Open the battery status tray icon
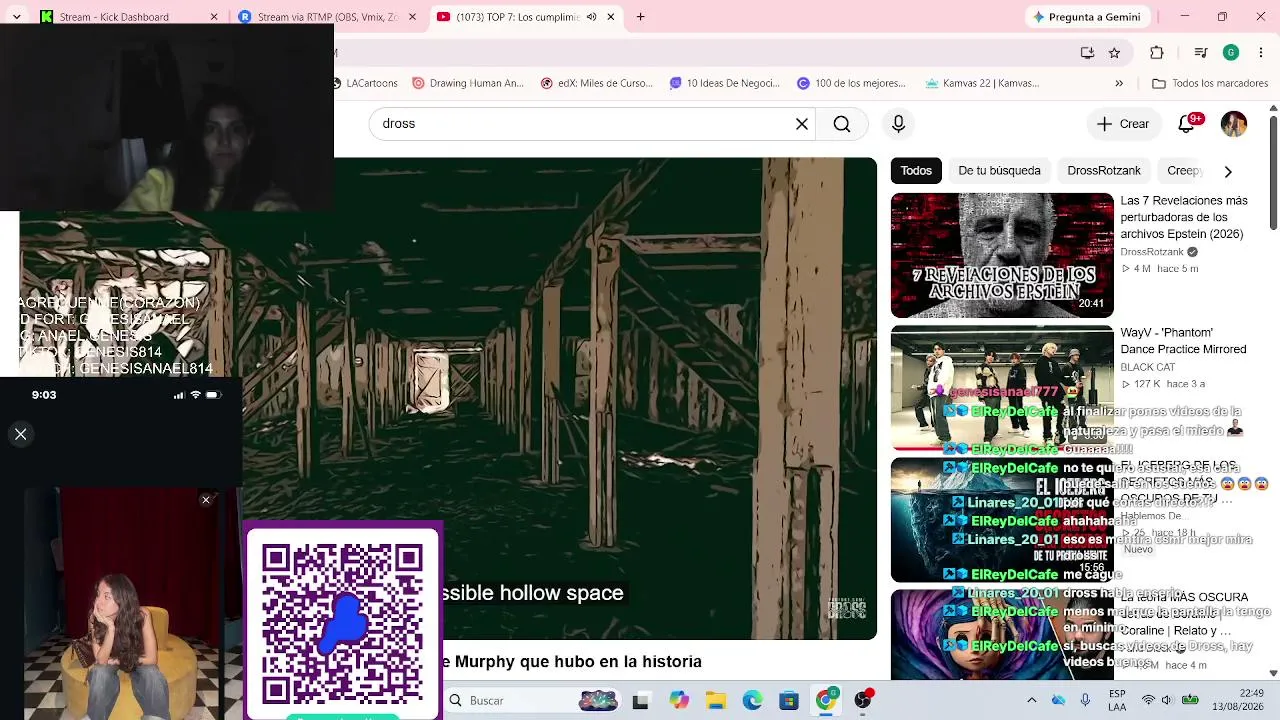Image resolution: width=1280 pixels, height=720 pixels. click(x=1190, y=700)
